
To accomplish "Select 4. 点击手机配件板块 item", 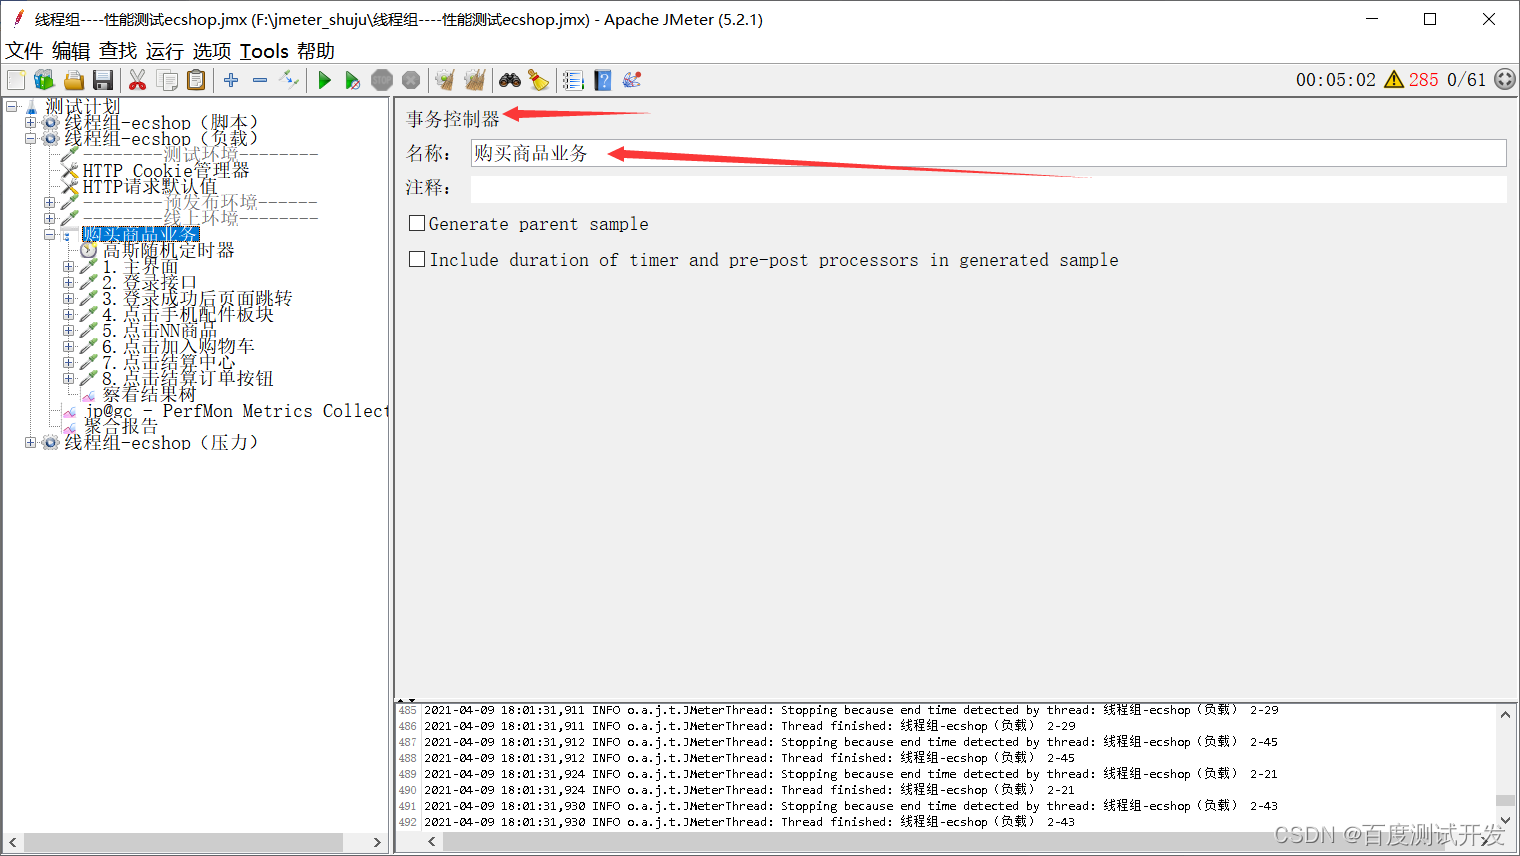I will [188, 315].
